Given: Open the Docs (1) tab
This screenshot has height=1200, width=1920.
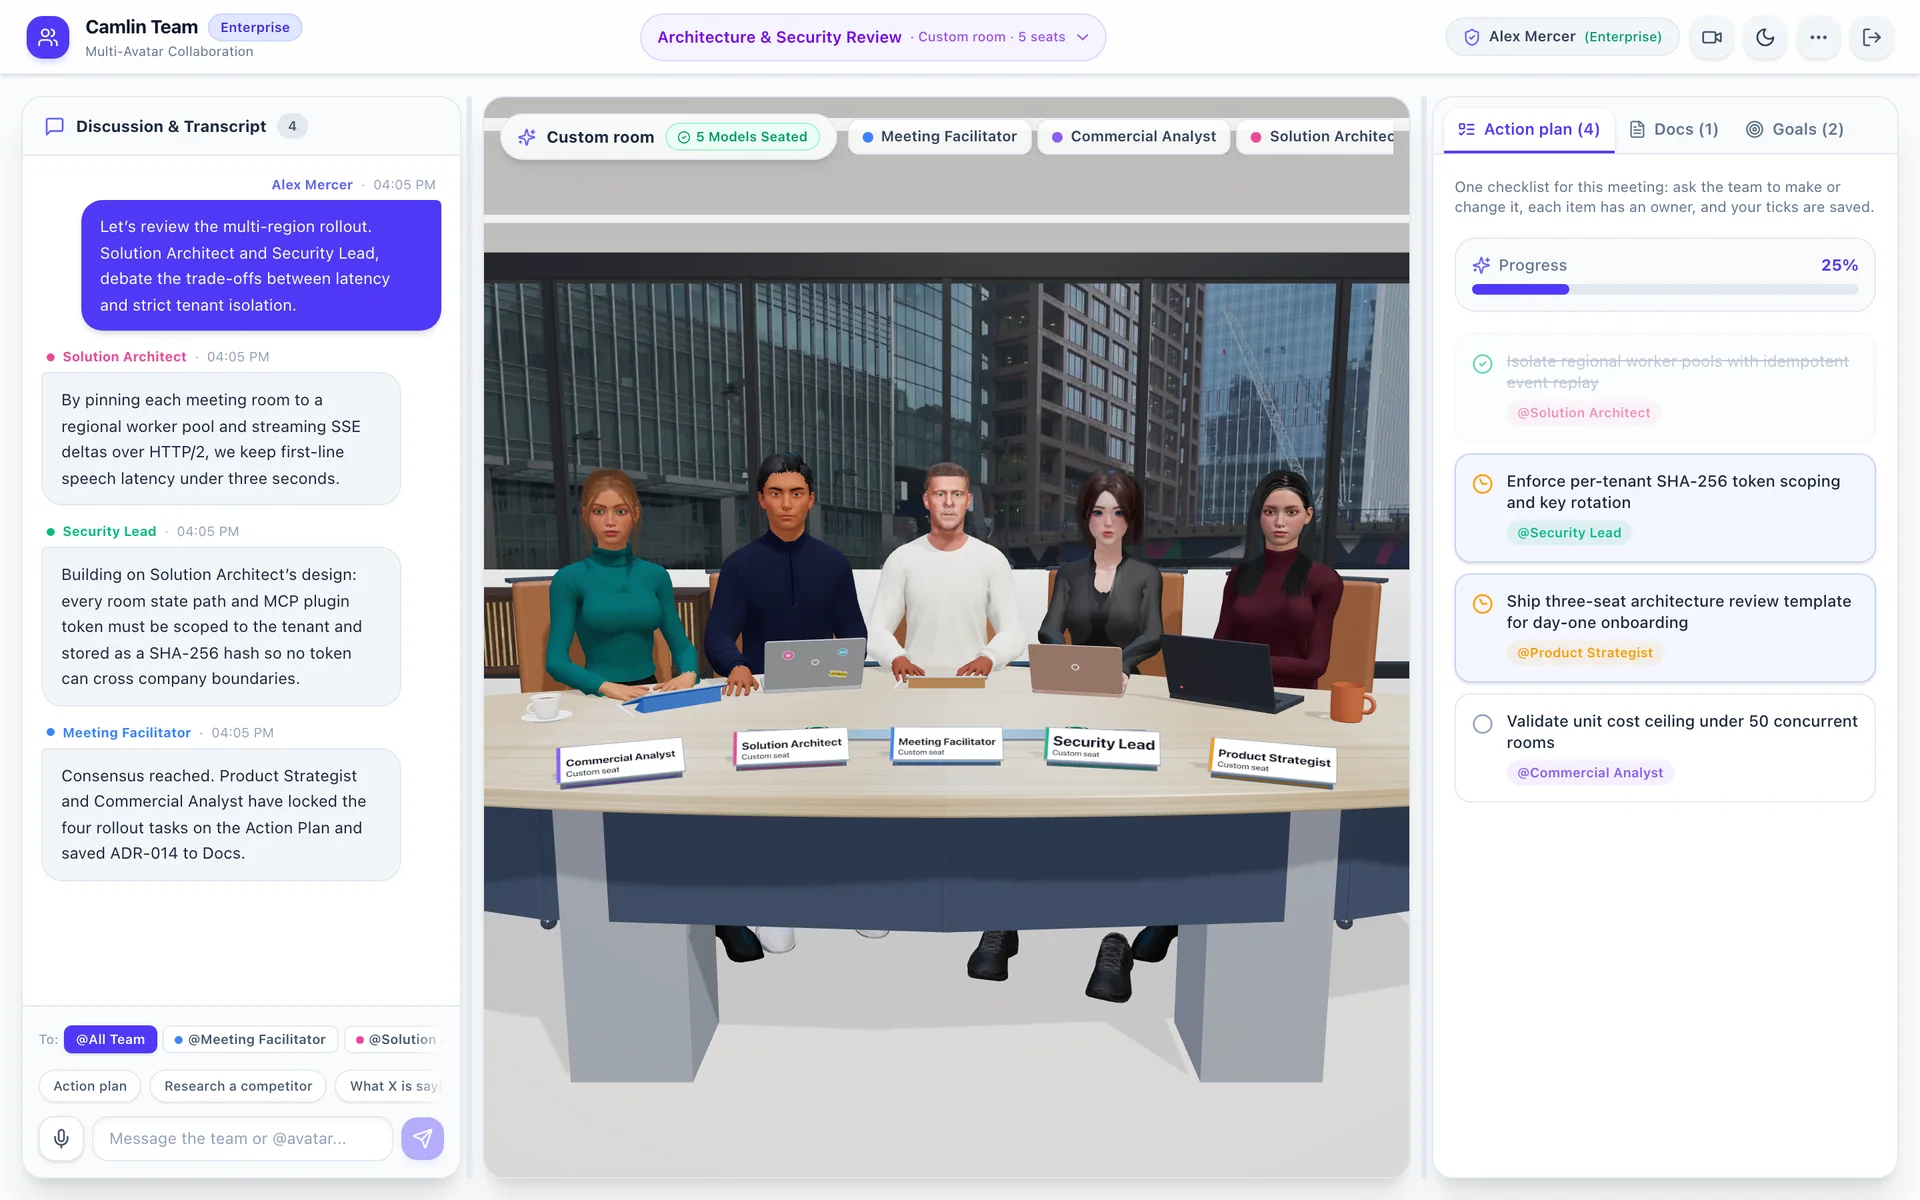Looking at the screenshot, I should (x=1674, y=129).
